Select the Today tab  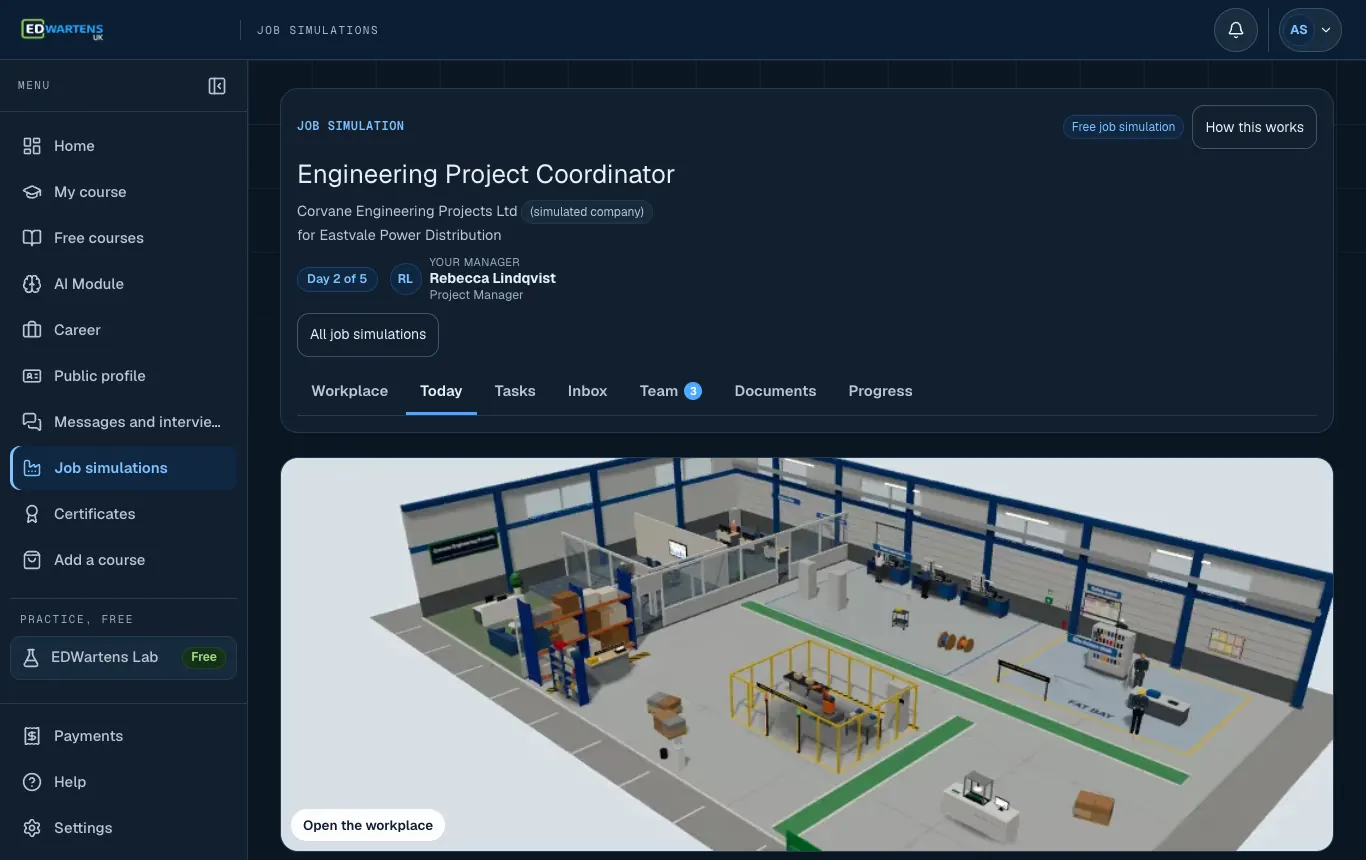[441, 391]
